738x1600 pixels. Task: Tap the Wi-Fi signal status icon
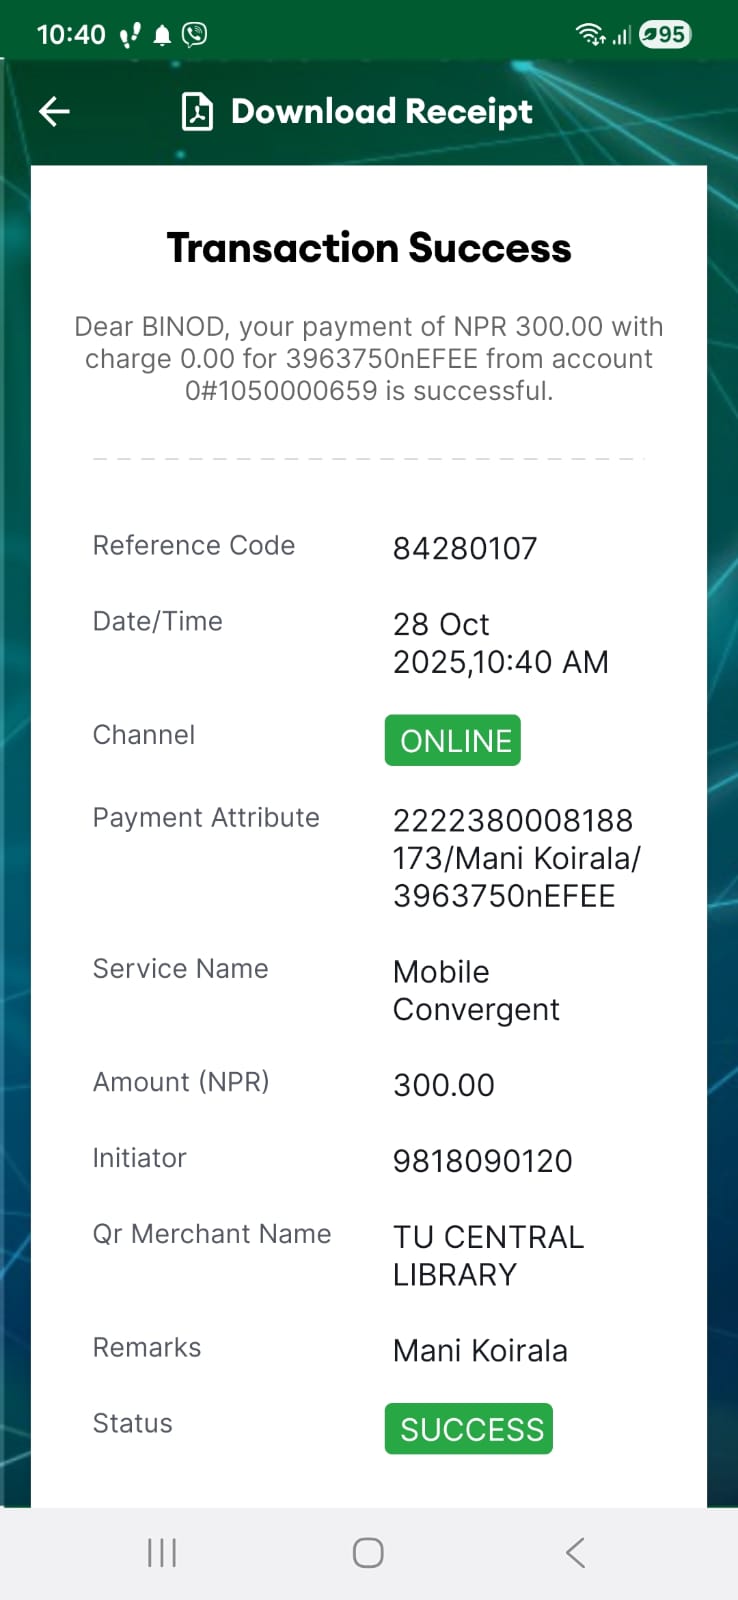[590, 35]
